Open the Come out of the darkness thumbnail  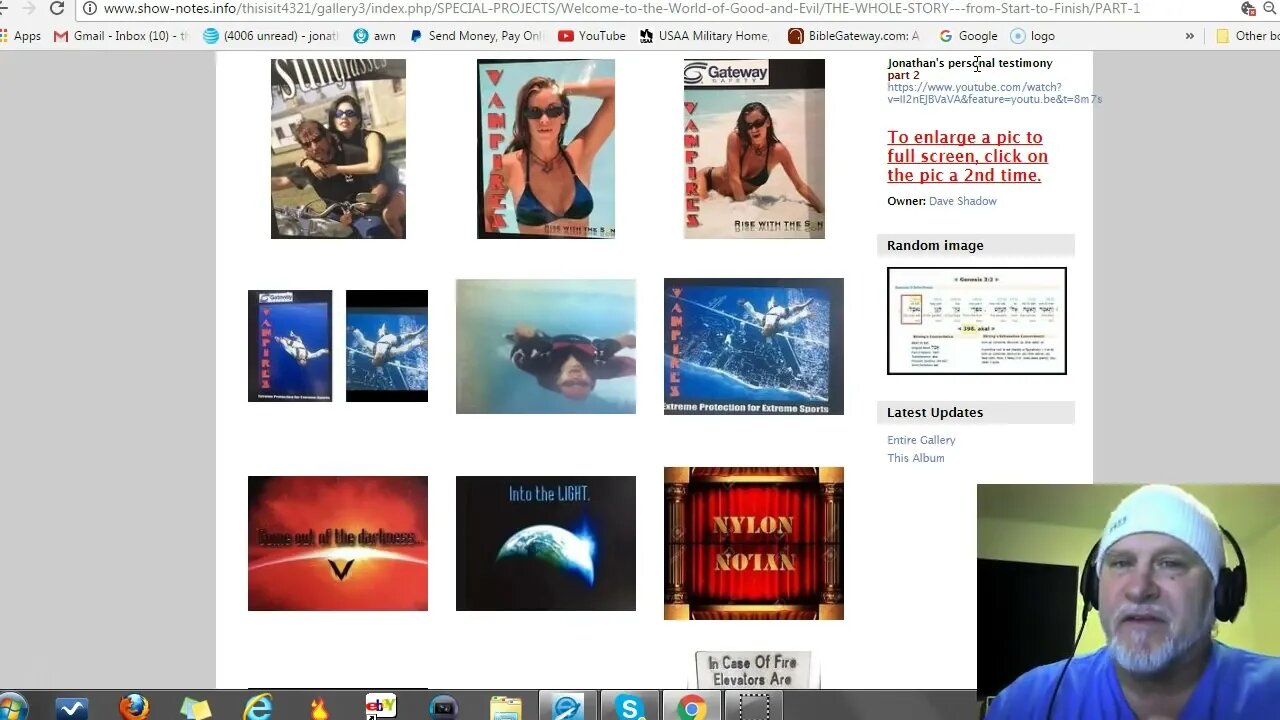pos(338,543)
